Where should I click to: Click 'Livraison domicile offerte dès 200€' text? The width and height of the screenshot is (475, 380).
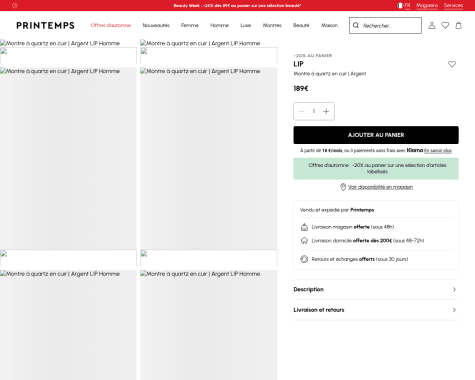[x=368, y=240]
